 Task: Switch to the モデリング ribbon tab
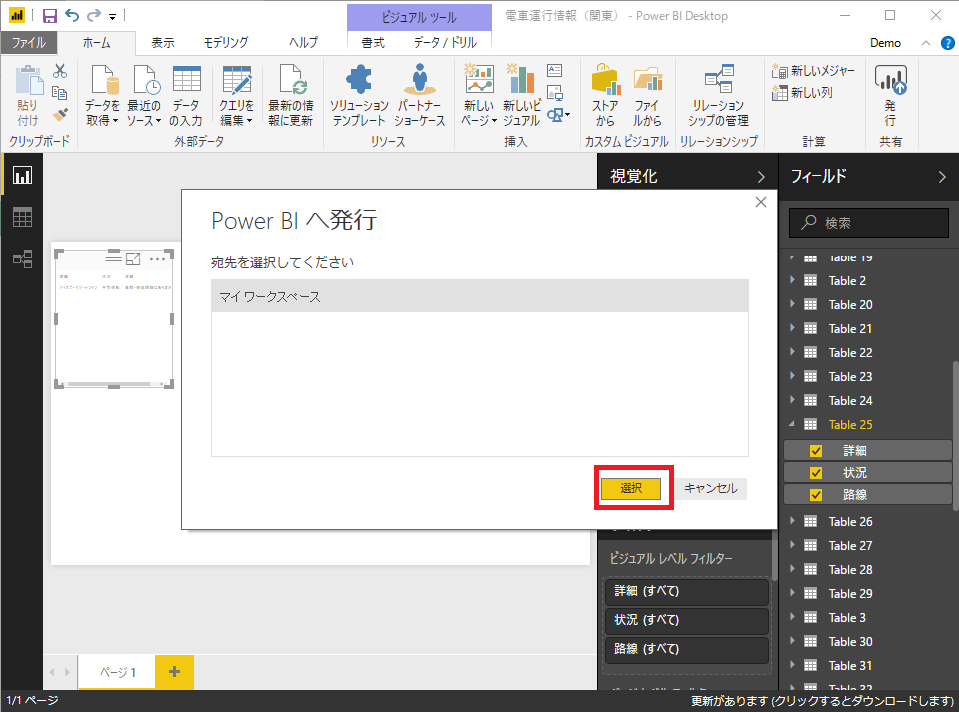pos(226,43)
